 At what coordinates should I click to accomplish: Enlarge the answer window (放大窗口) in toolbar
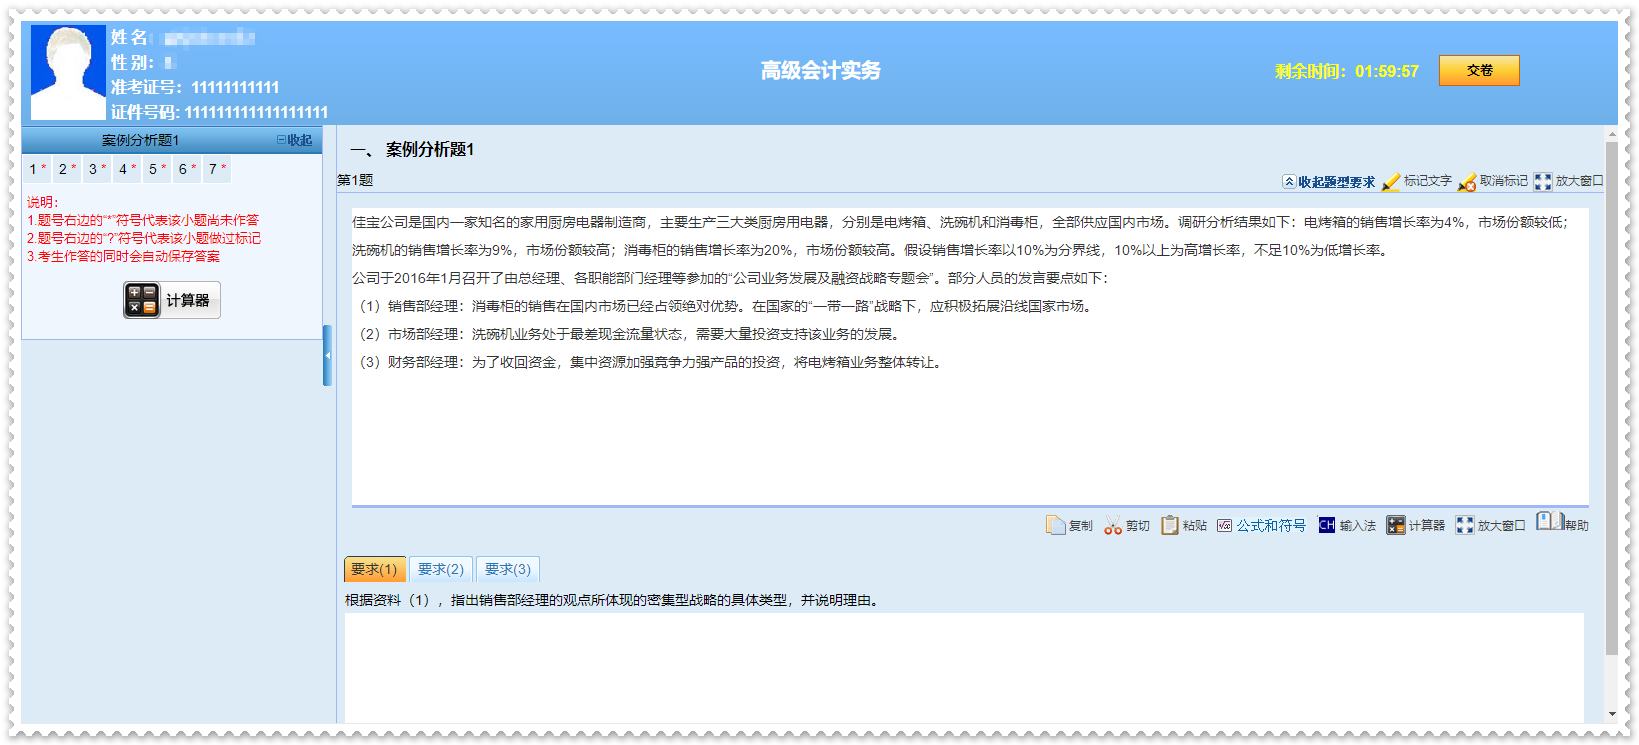[1465, 525]
